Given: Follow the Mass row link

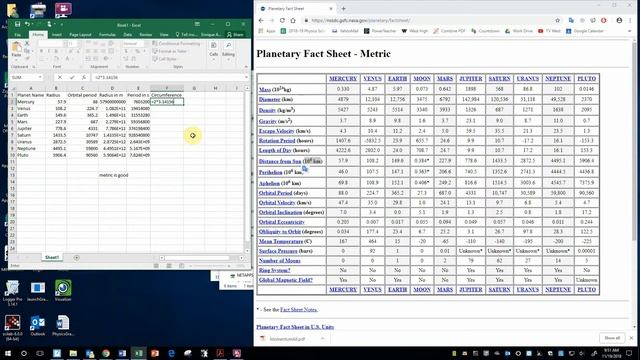Looking at the screenshot, I should (264, 89).
